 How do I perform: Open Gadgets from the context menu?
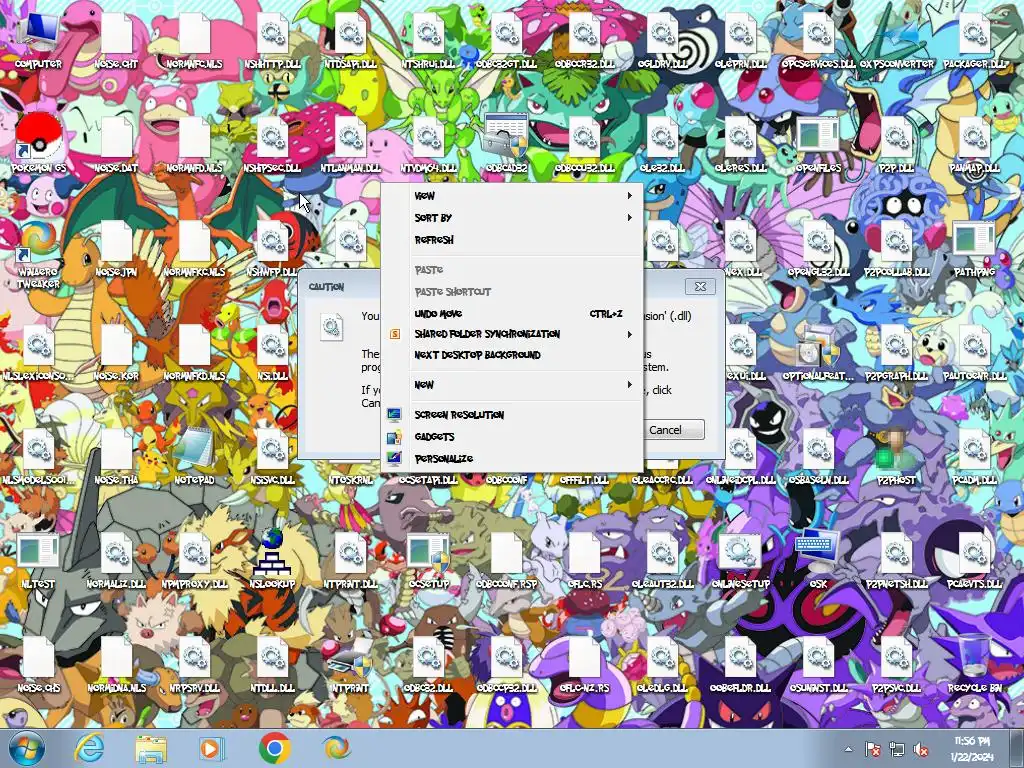[512, 437]
